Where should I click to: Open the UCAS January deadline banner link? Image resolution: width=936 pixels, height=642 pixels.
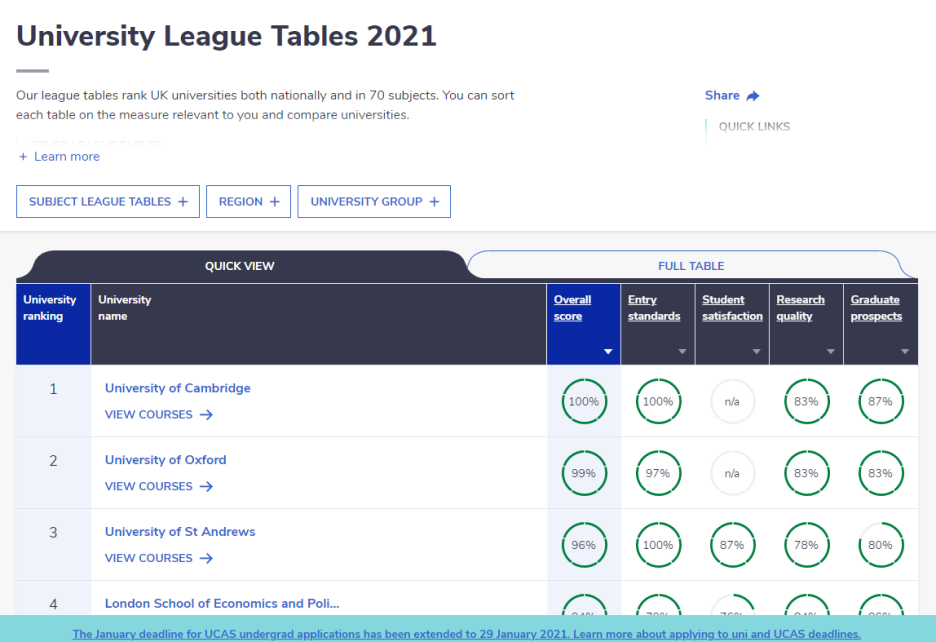point(466,634)
